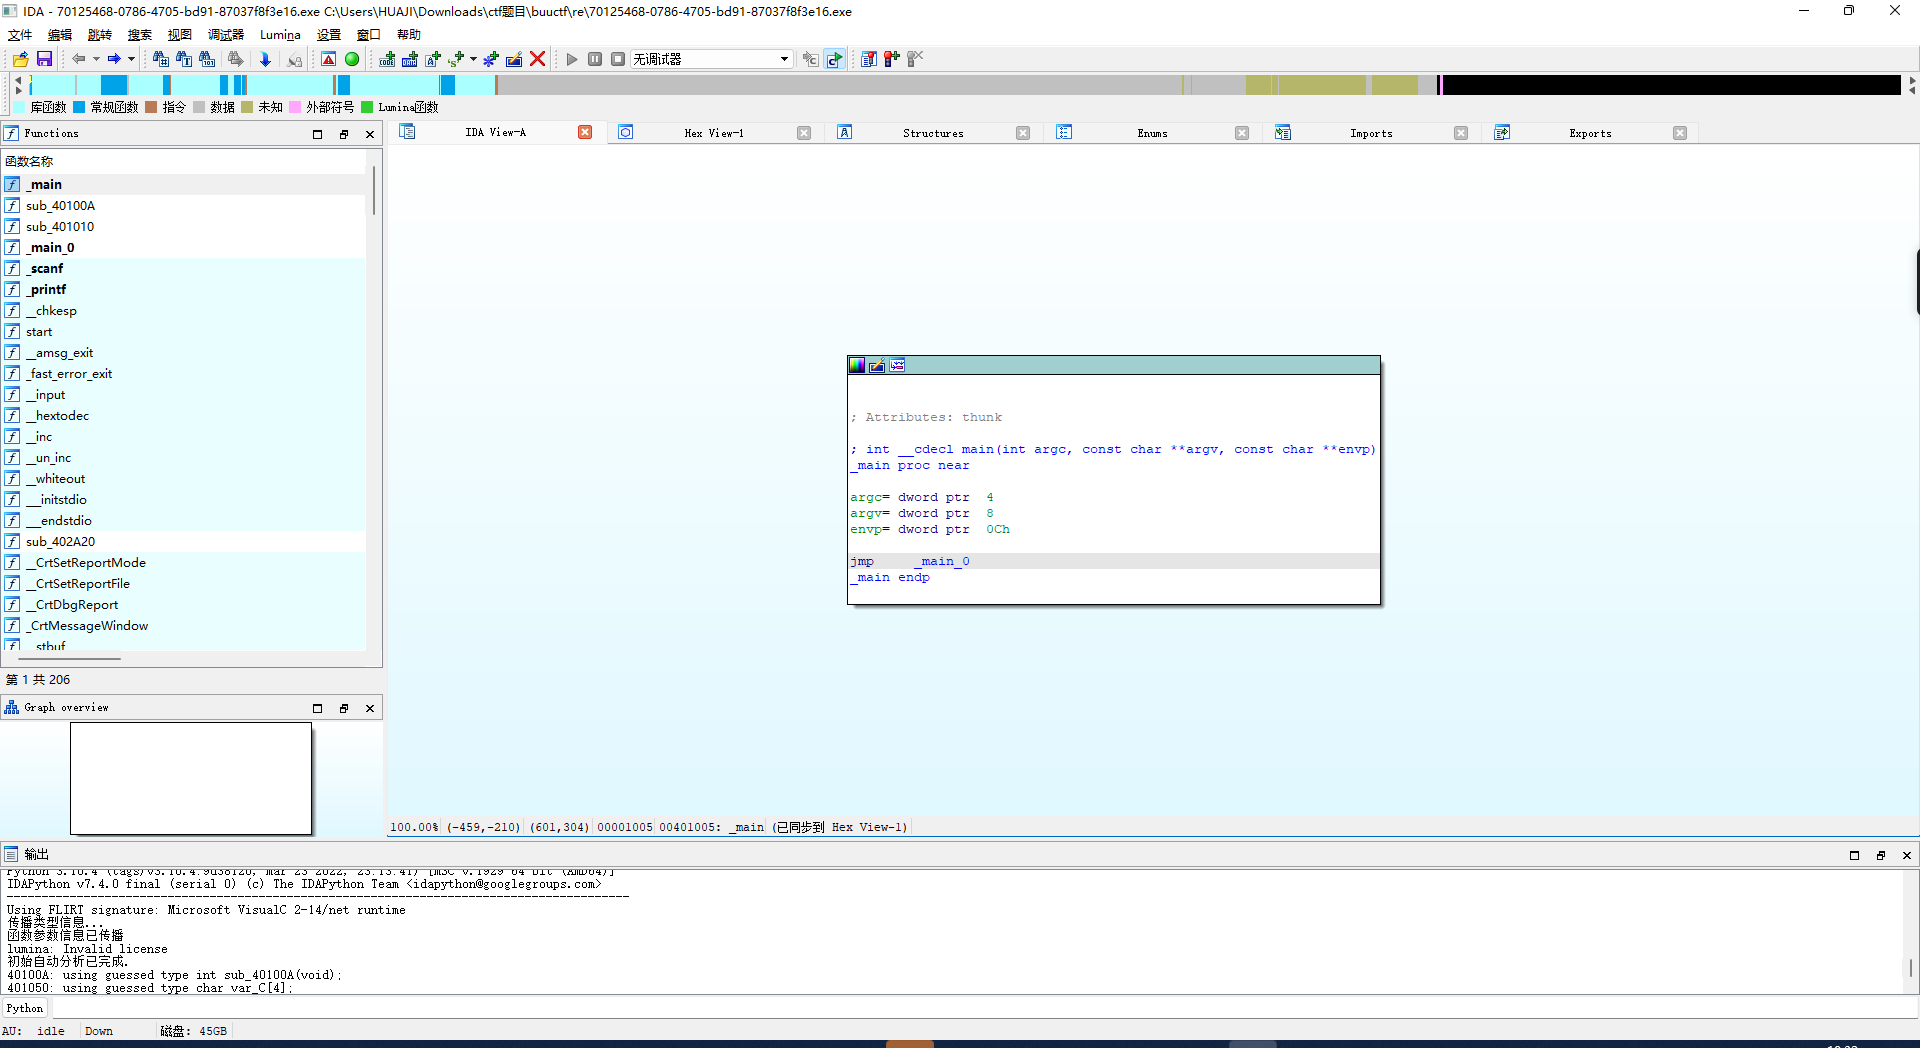Close the Structures tab
Viewport: 1920px width, 1048px height.
pyautogui.click(x=1023, y=133)
